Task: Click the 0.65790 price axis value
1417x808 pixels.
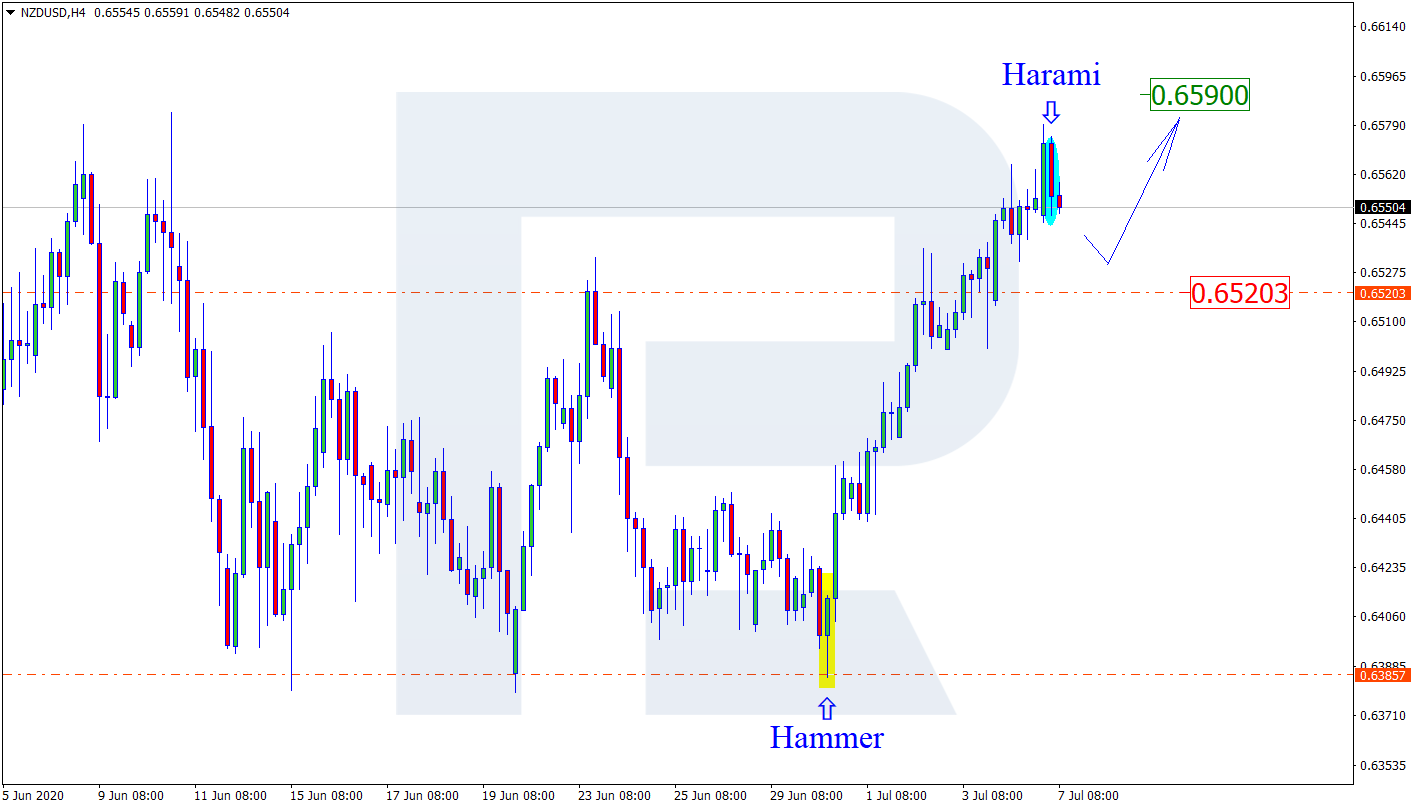Action: click(x=1384, y=125)
